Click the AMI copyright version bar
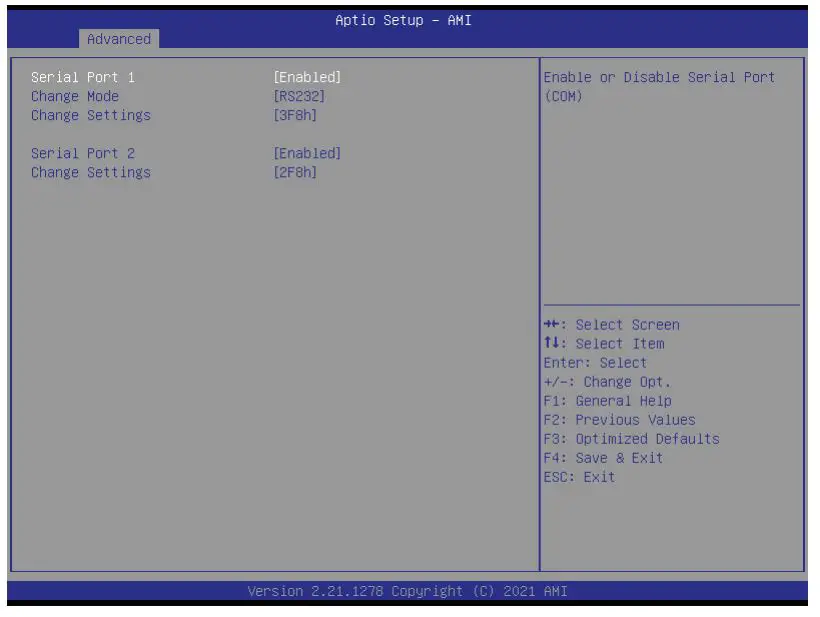The width and height of the screenshot is (820, 617). (x=409, y=592)
